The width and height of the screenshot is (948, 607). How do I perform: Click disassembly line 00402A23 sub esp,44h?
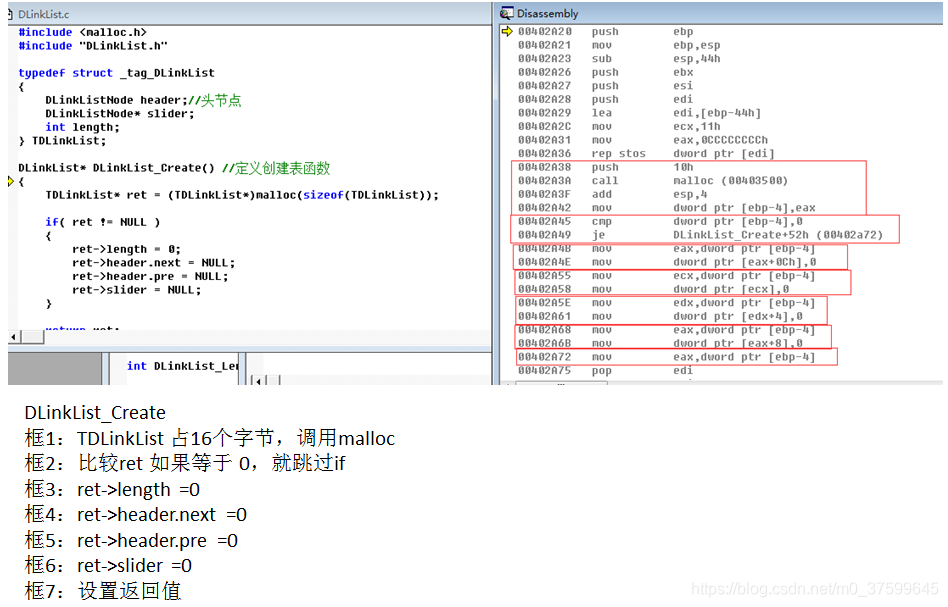(619, 58)
